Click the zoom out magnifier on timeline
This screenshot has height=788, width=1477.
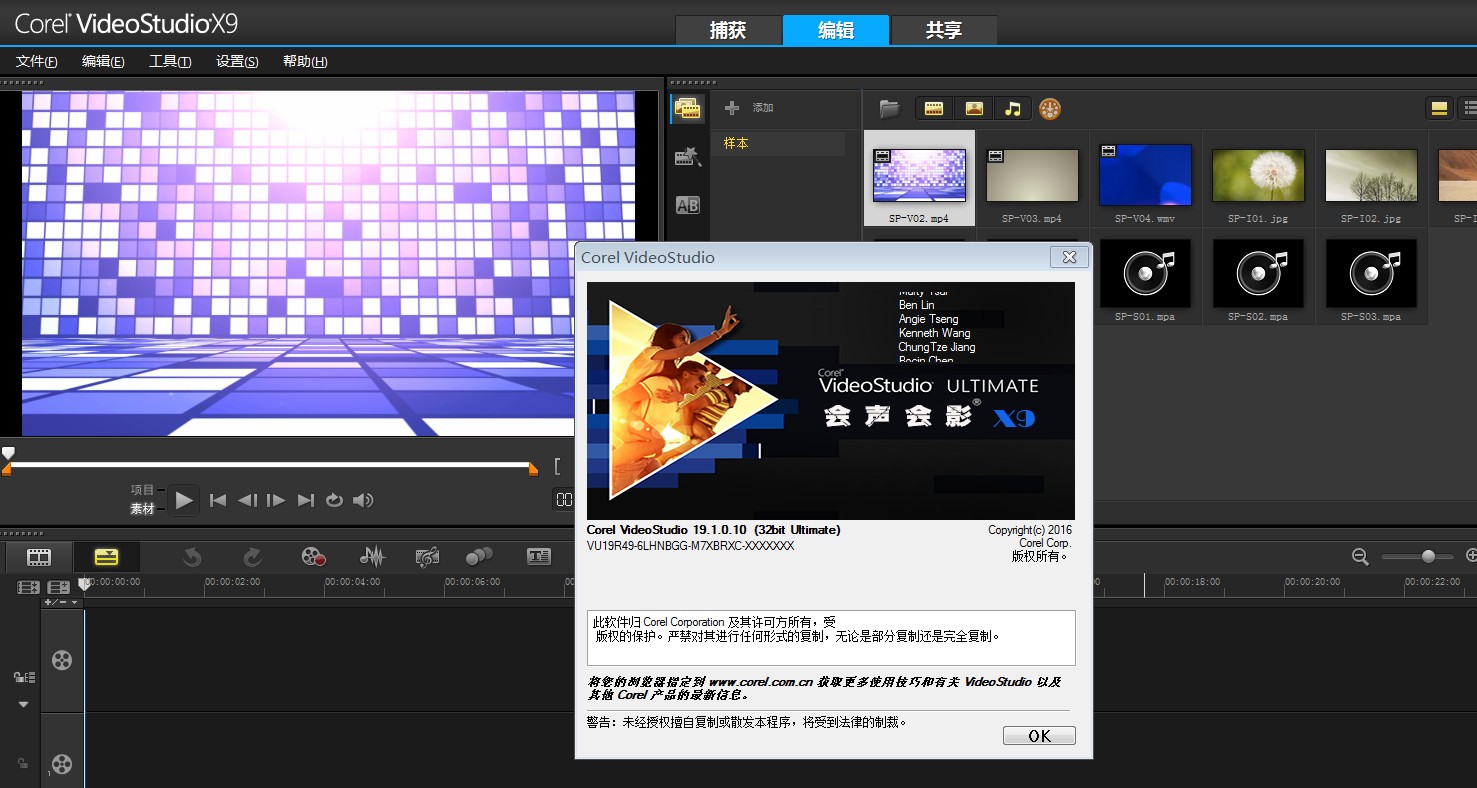1360,557
